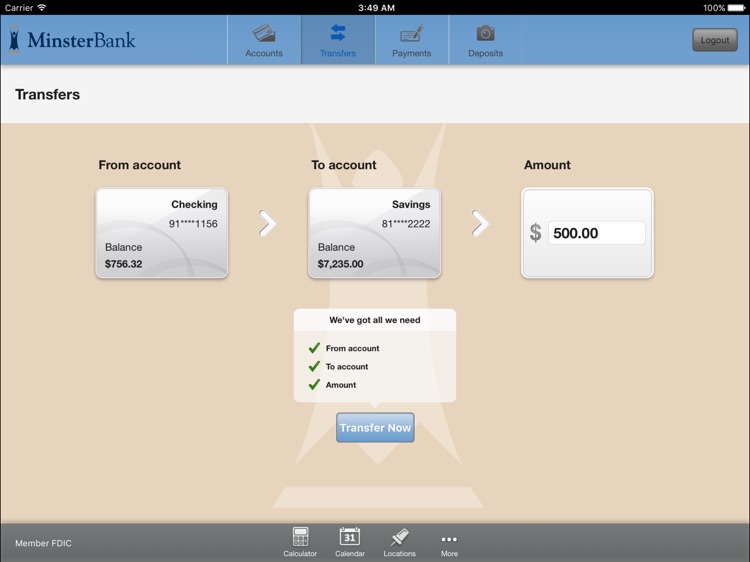Click the Wi-Fi status icon
This screenshot has height=562, width=750.
pos(42,7)
